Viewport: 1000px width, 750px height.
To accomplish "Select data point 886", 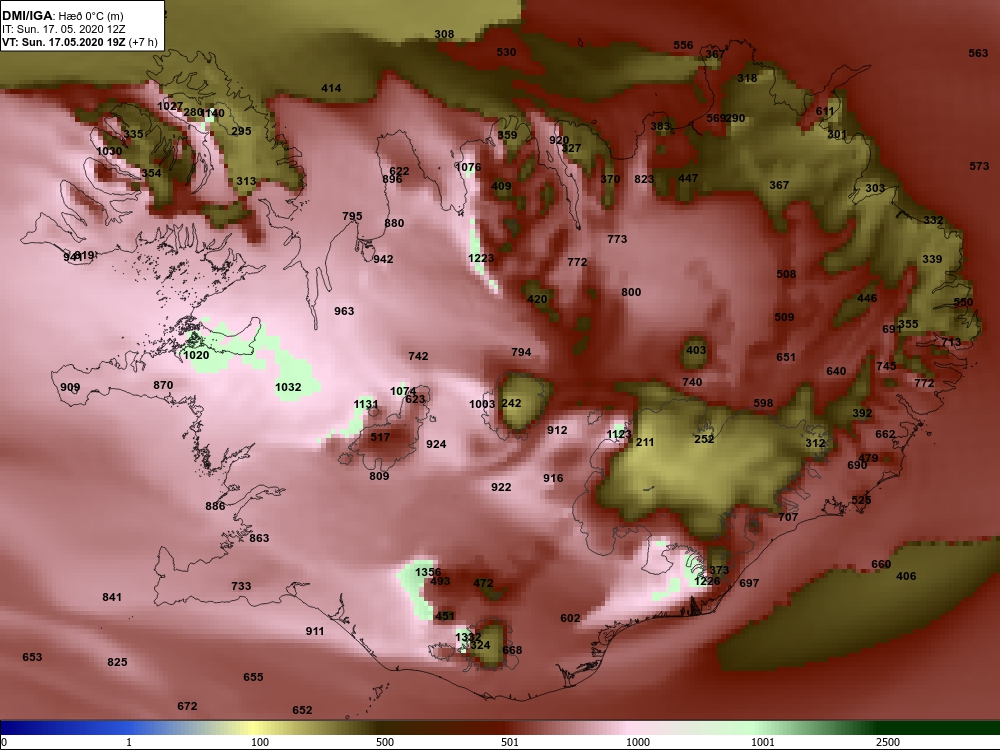I will [215, 506].
